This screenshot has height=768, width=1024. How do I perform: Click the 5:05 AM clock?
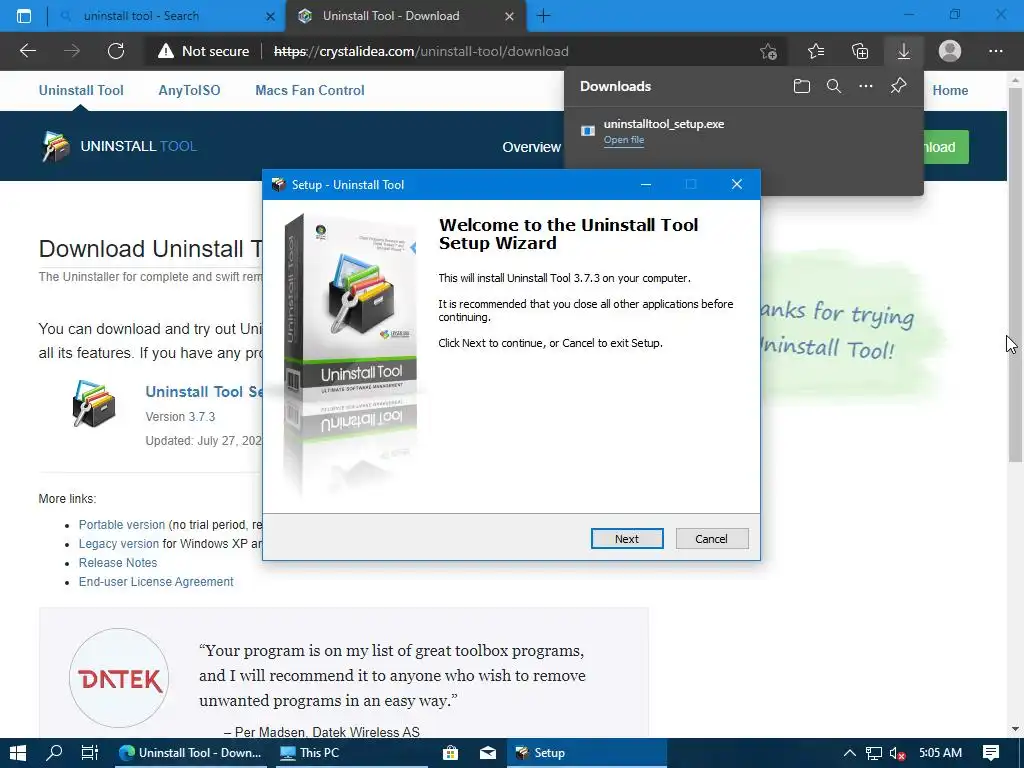point(940,753)
